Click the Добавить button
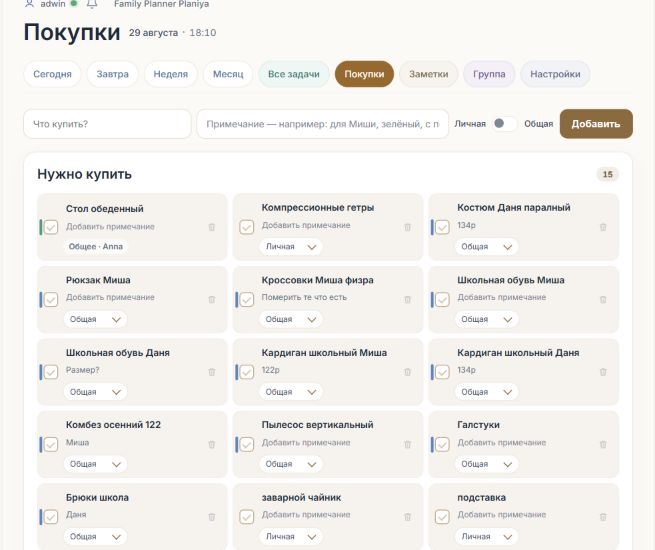 [596, 124]
